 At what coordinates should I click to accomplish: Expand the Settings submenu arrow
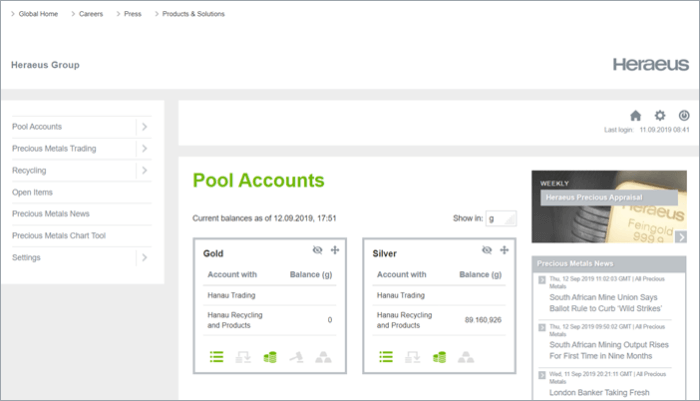[145, 258]
